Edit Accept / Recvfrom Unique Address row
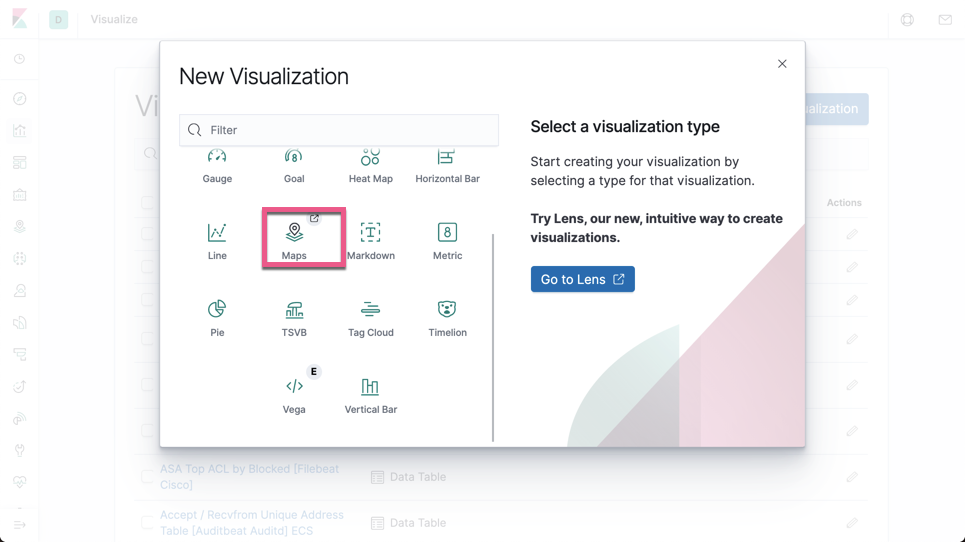Viewport: 965px width, 542px height. [x=852, y=523]
